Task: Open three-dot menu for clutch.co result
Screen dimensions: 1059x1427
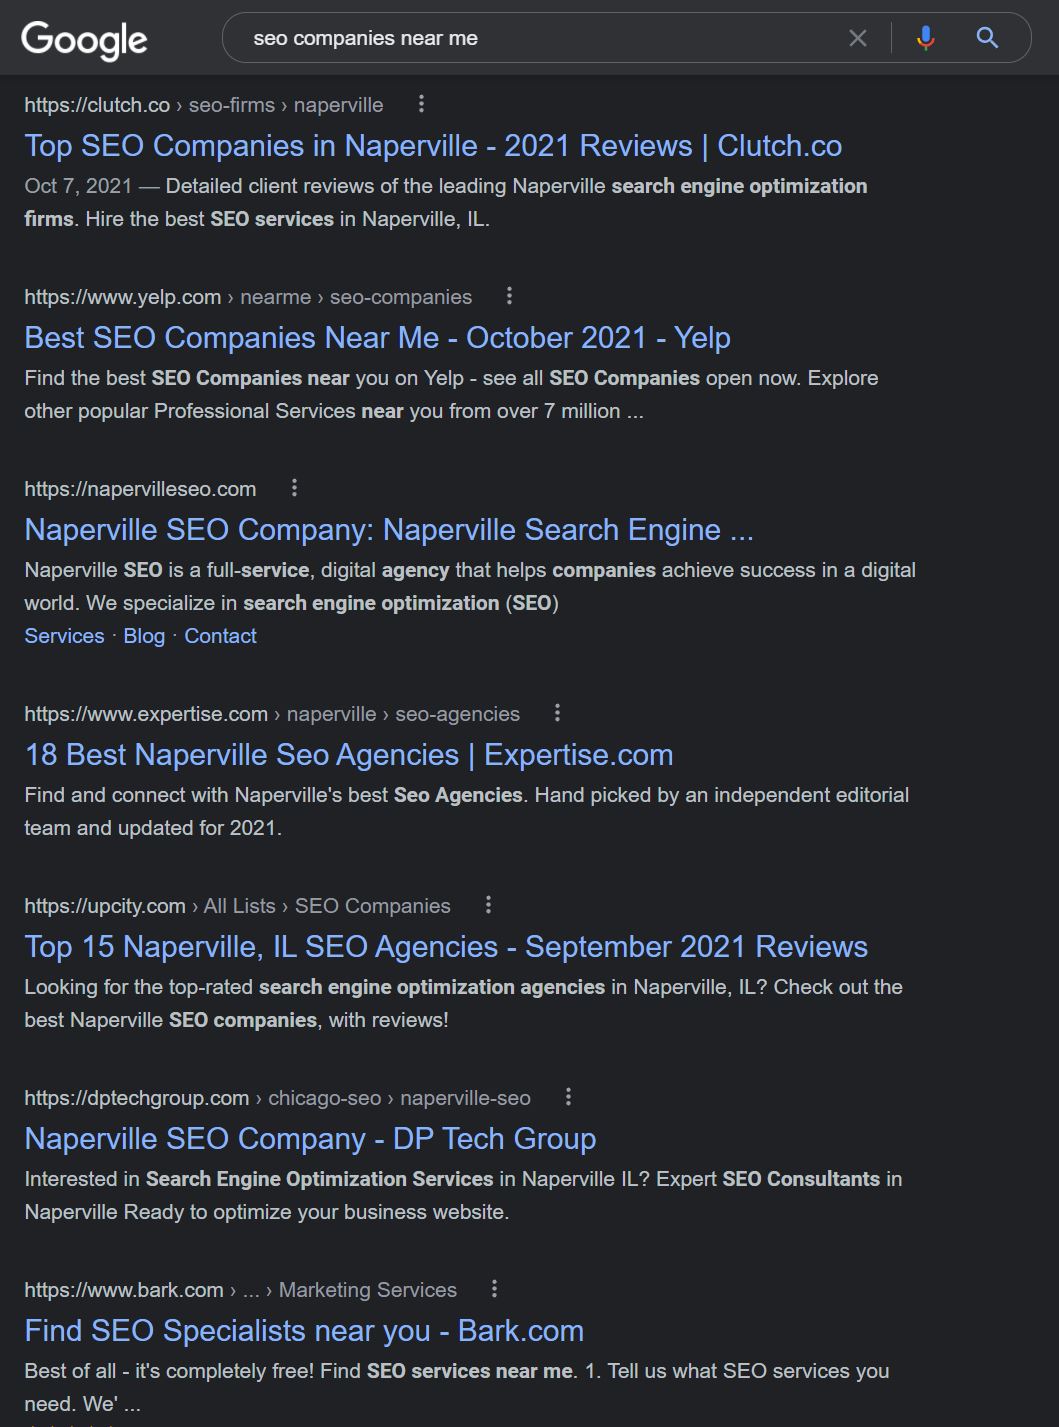Action: click(x=421, y=104)
